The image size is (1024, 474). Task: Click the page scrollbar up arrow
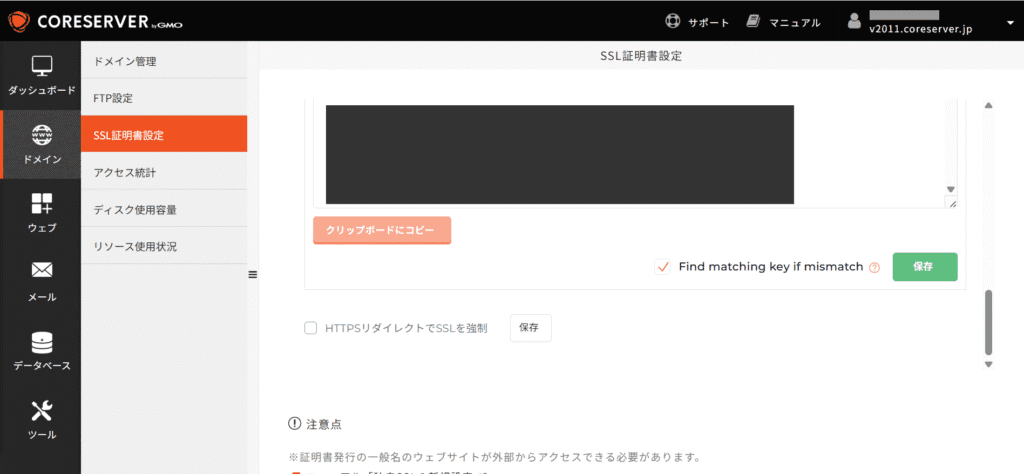[x=988, y=105]
